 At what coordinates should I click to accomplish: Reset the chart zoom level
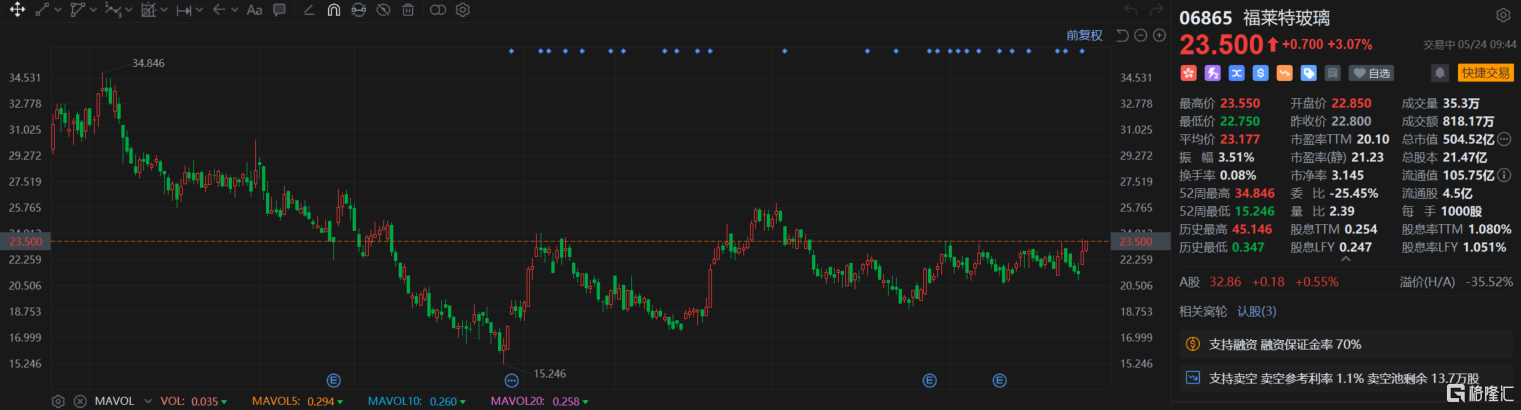point(1122,35)
